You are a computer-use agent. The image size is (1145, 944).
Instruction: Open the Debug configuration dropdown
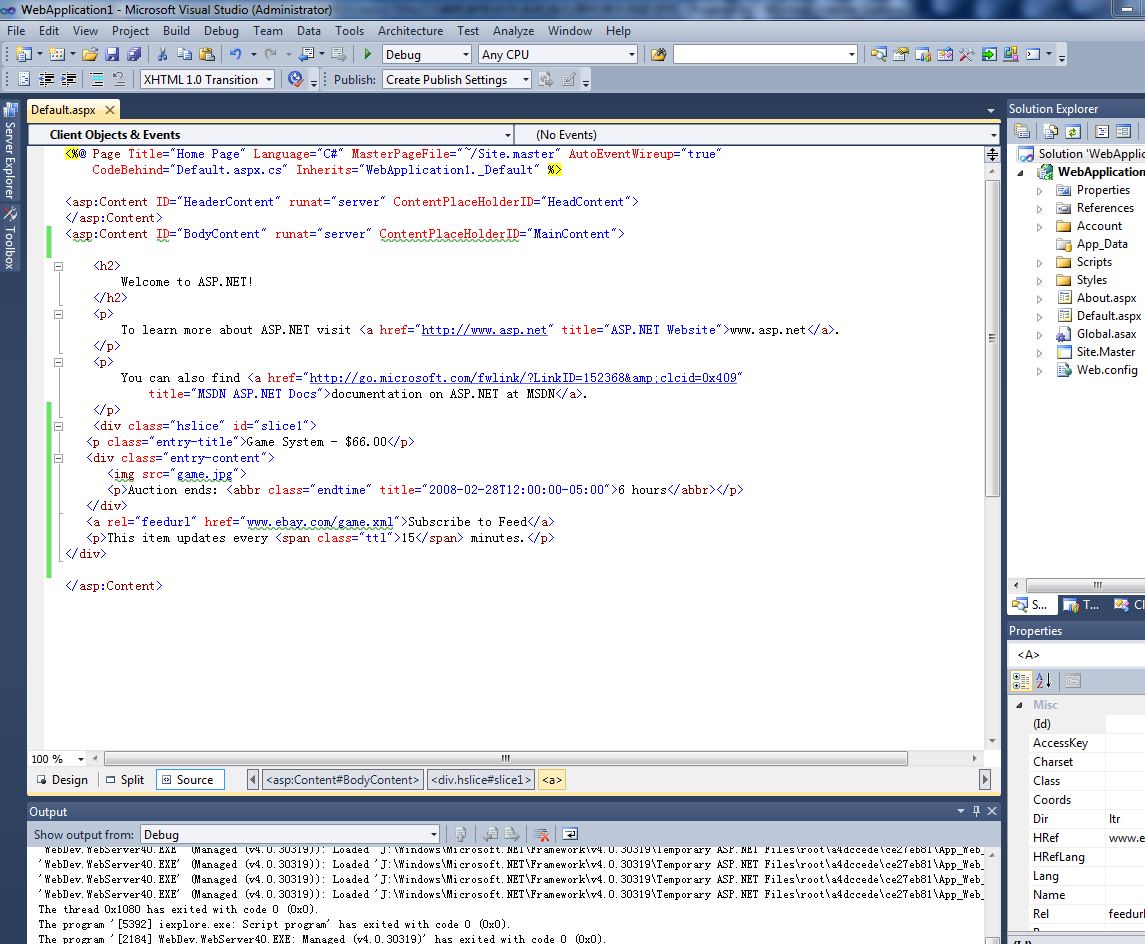(x=465, y=55)
